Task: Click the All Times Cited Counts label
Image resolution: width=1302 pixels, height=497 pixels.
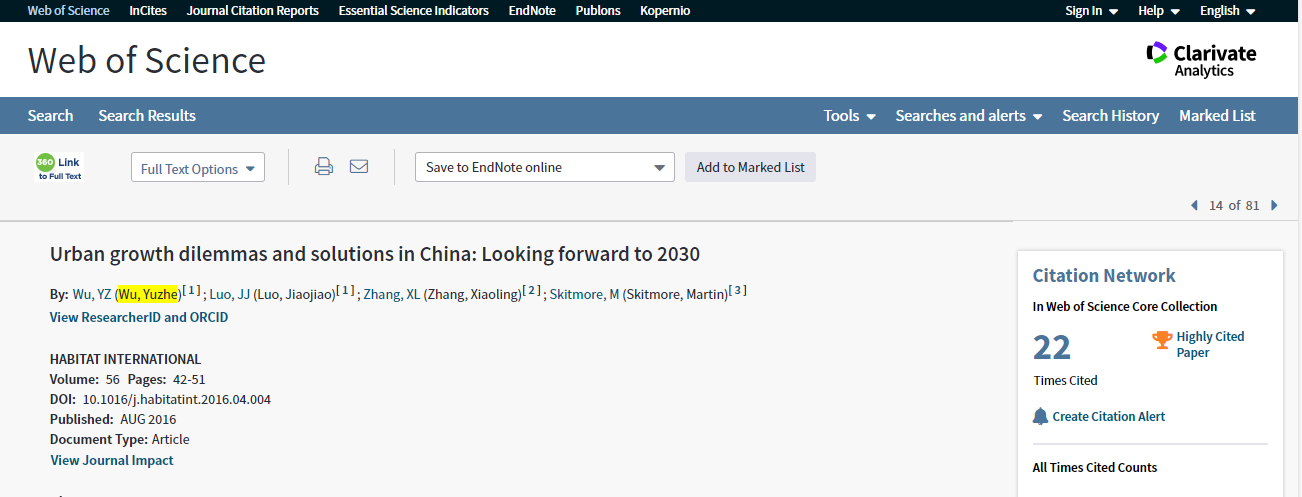Action: (x=1094, y=467)
